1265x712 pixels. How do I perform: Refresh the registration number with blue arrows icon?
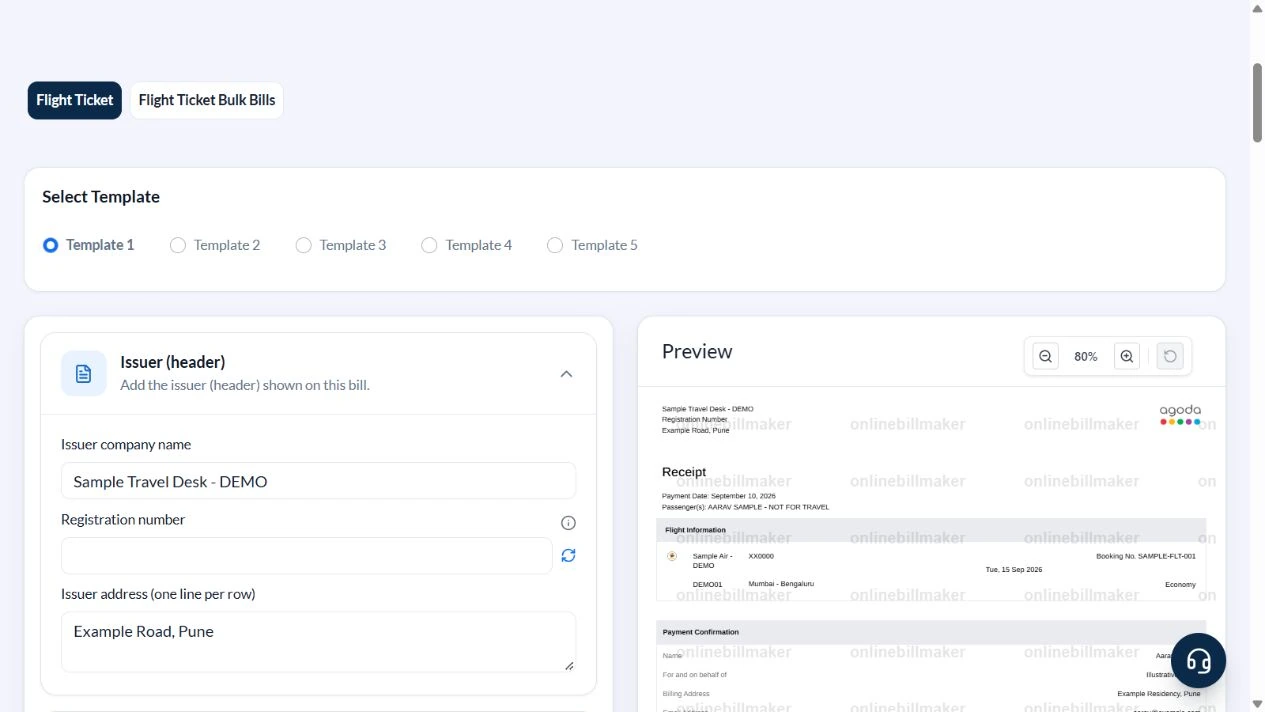point(568,555)
